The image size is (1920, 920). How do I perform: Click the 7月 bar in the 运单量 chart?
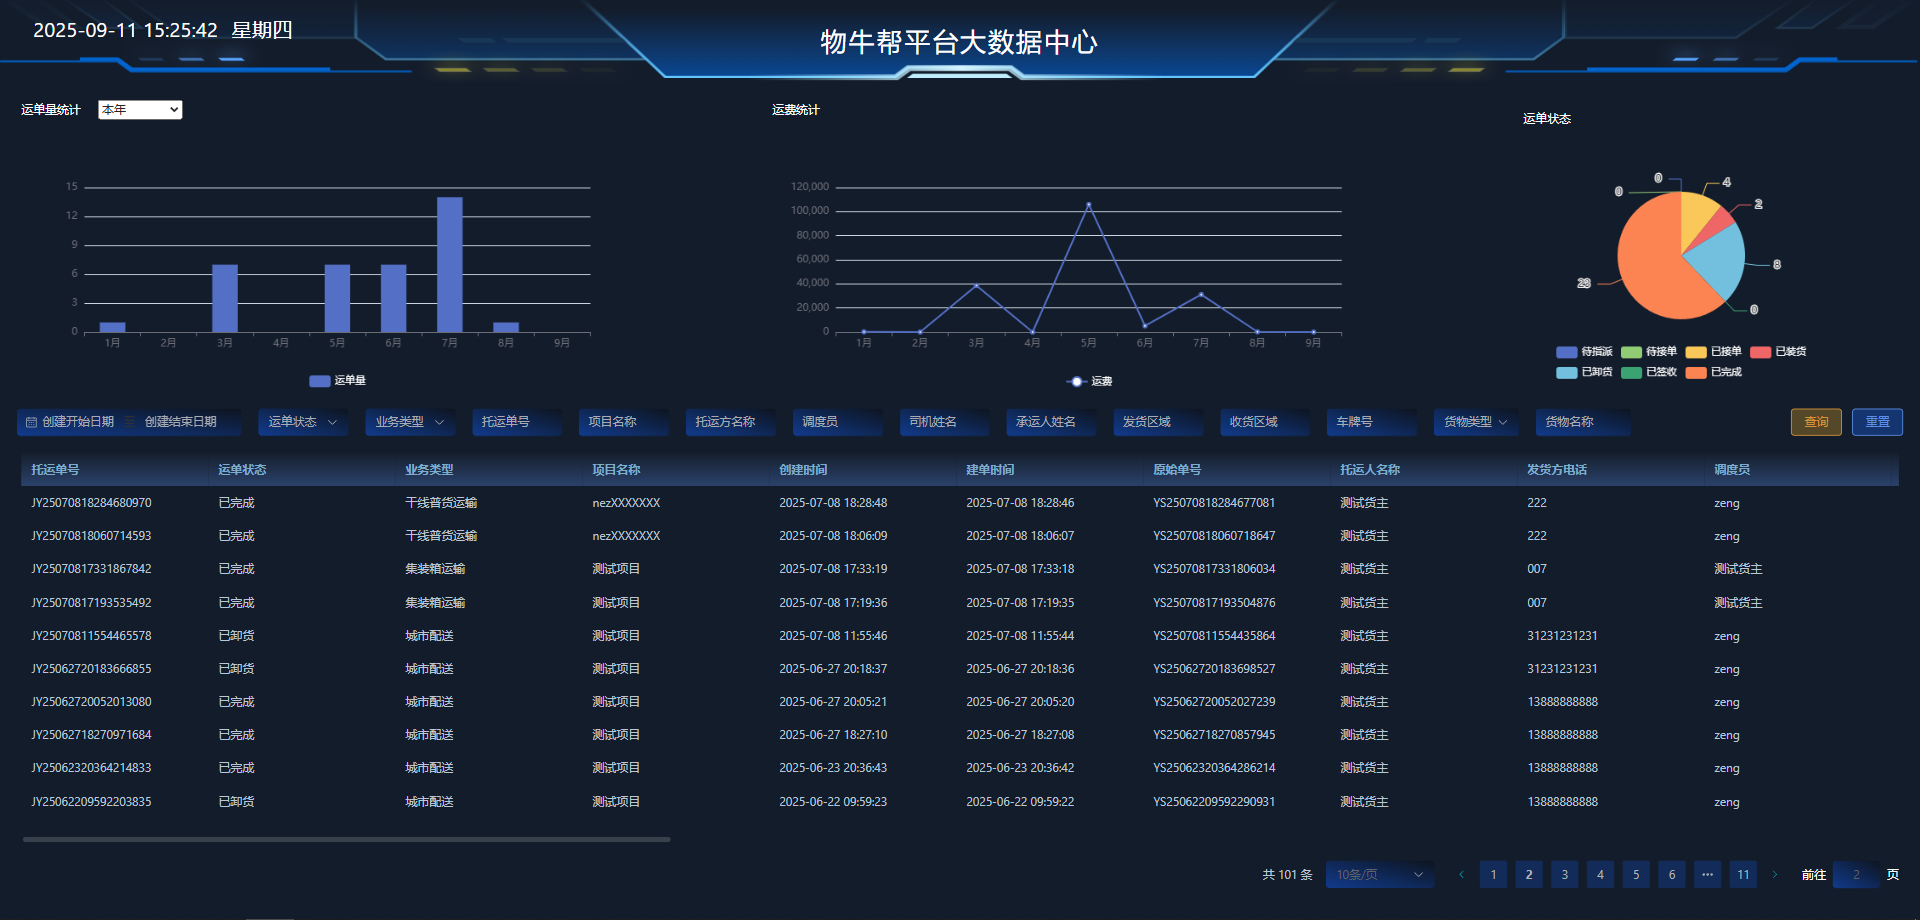tap(450, 264)
